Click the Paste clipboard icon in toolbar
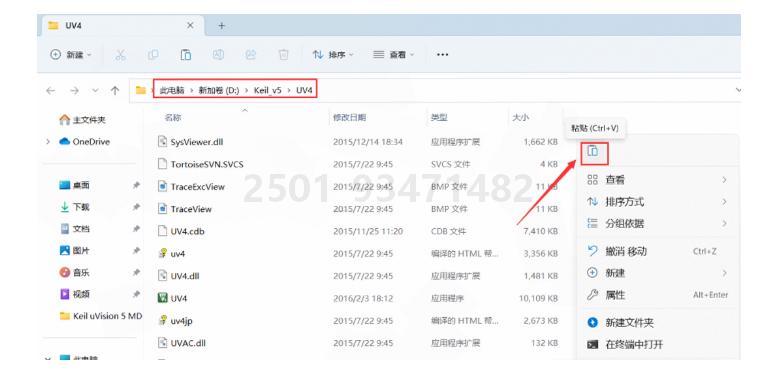Screen dimensions: 779x374 [186, 55]
